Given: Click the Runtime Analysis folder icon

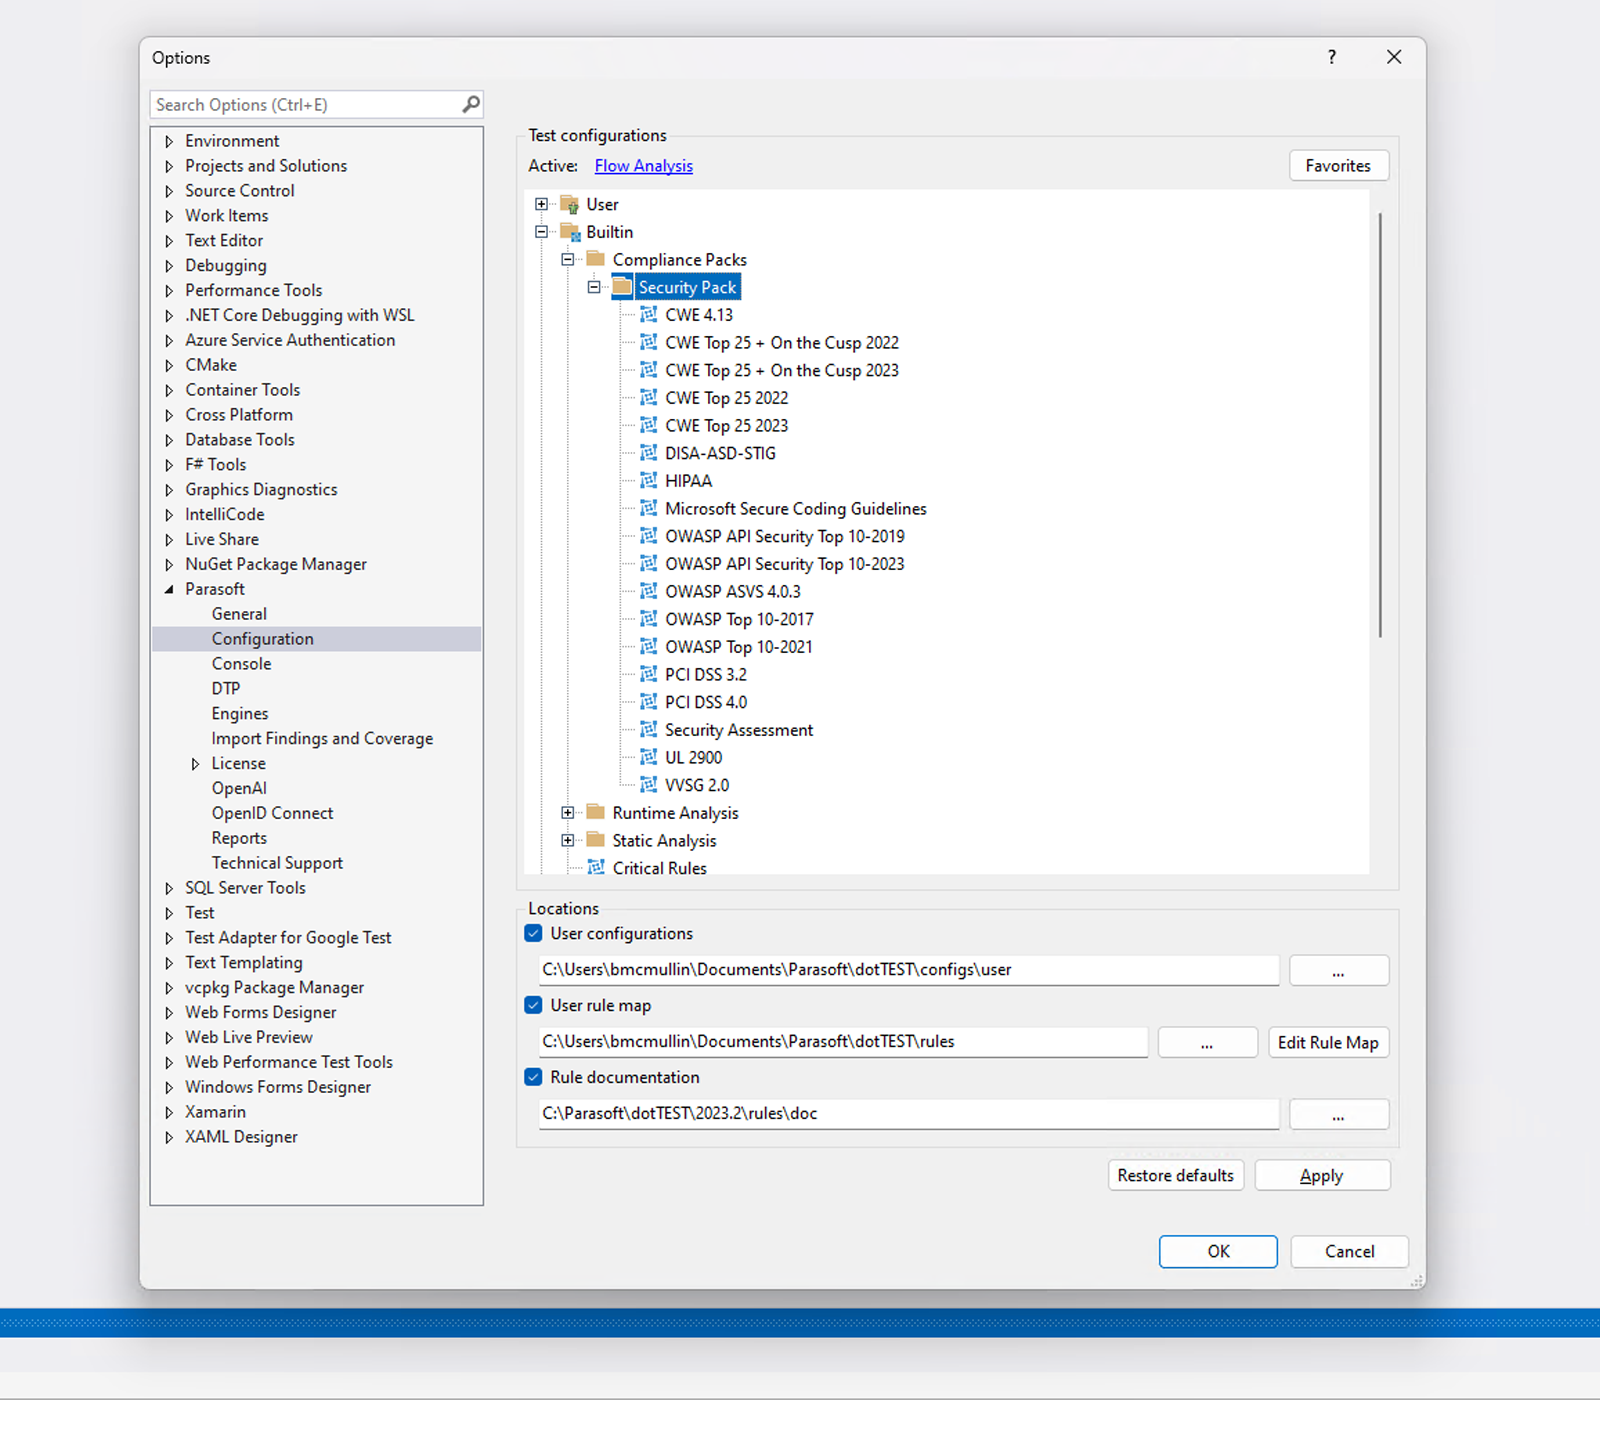Looking at the screenshot, I should [596, 812].
